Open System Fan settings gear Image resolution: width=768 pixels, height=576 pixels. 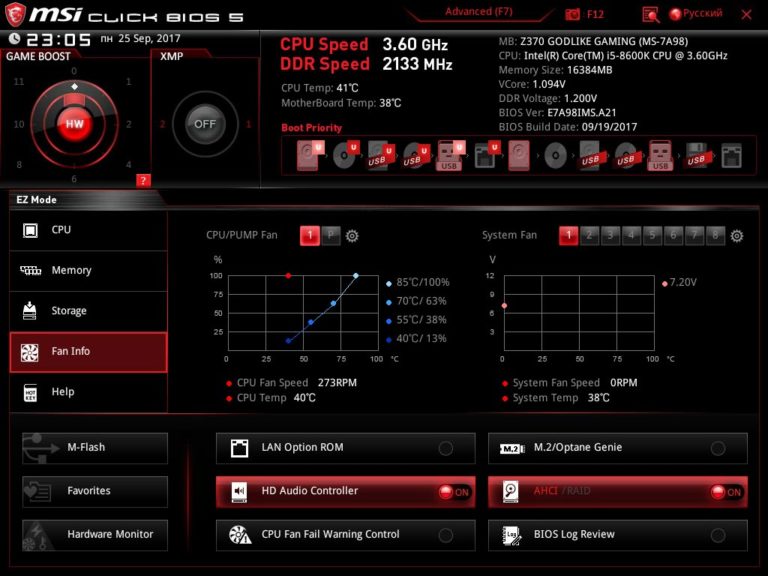737,236
